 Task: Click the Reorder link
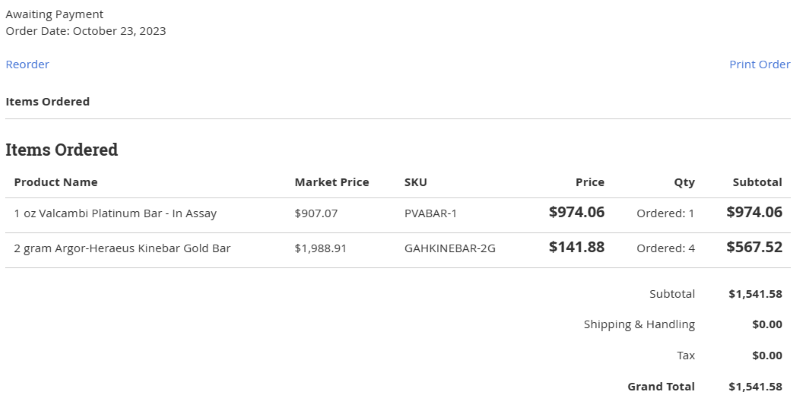coord(28,64)
